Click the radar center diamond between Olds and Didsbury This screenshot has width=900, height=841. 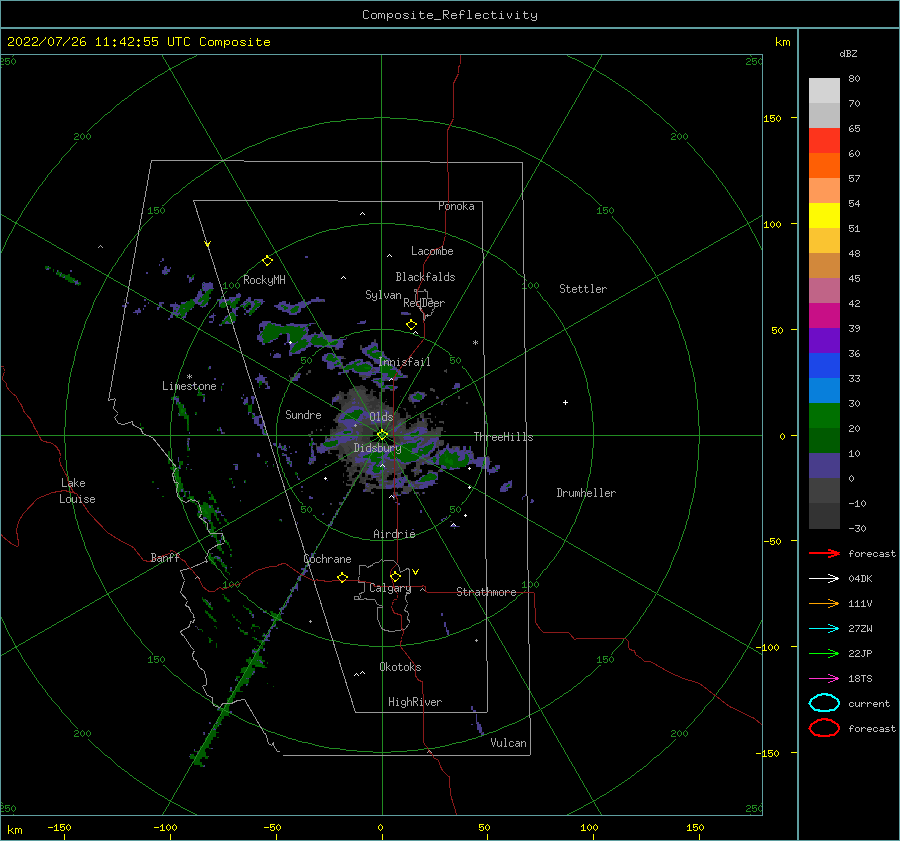pyautogui.click(x=382, y=435)
